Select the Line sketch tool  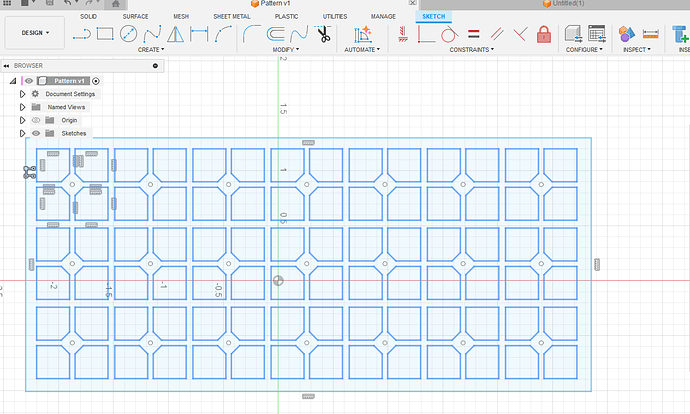tap(82, 34)
